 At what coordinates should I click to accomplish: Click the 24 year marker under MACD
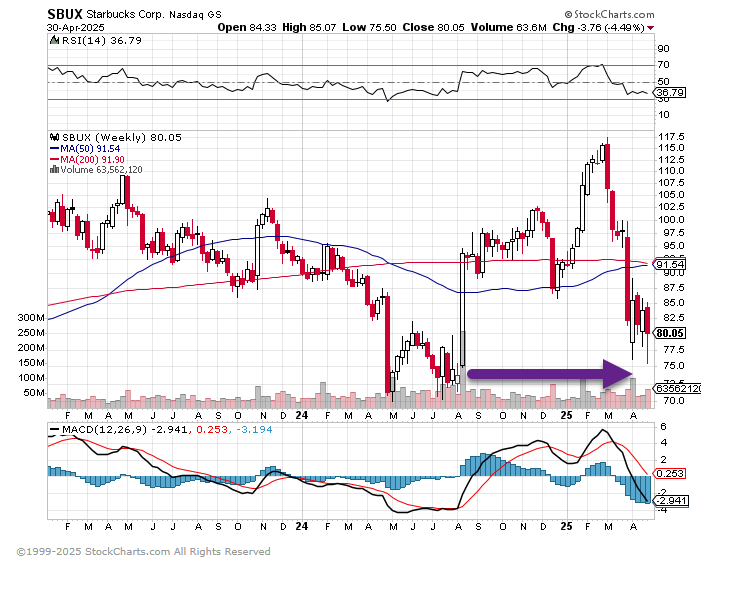pos(302,526)
